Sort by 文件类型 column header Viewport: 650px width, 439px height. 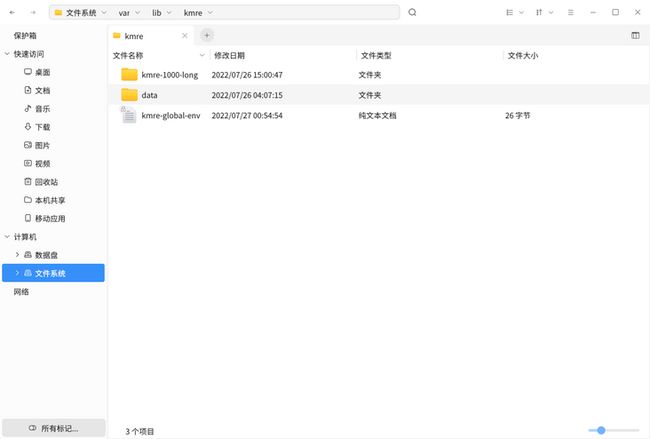tap(376, 56)
